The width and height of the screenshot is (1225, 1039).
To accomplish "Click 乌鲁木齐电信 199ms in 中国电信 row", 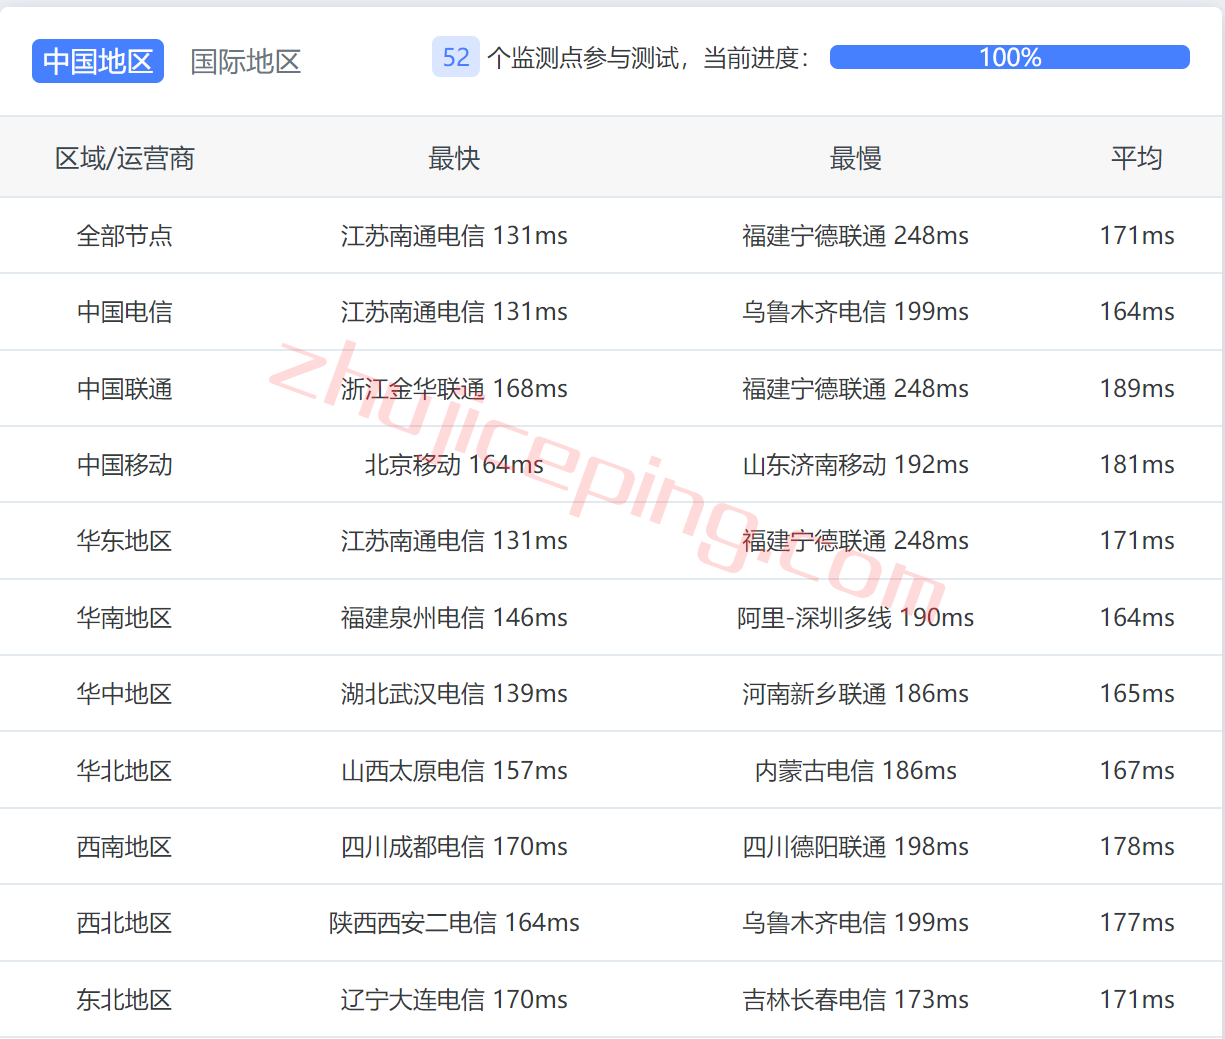I will click(x=855, y=312).
